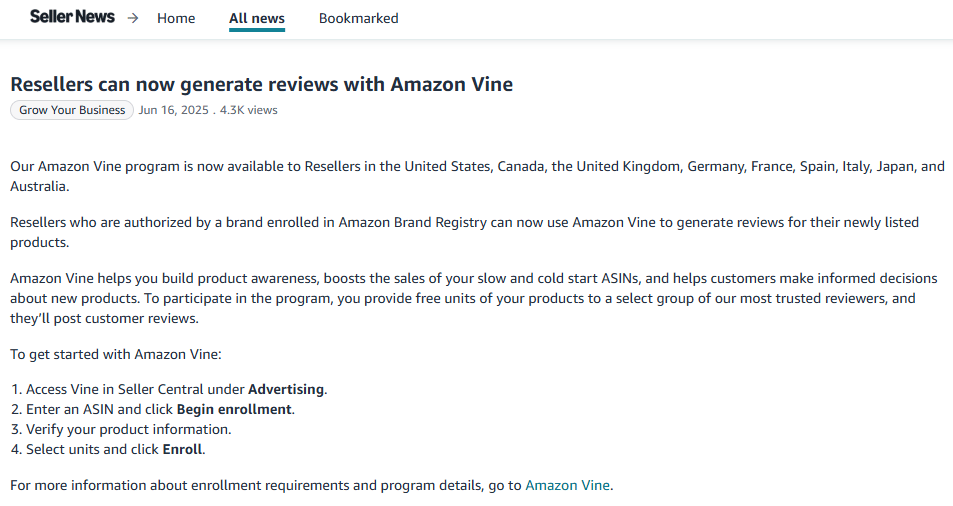The image size is (953, 506).
Task: Open the Bookmarked tab
Action: point(358,18)
